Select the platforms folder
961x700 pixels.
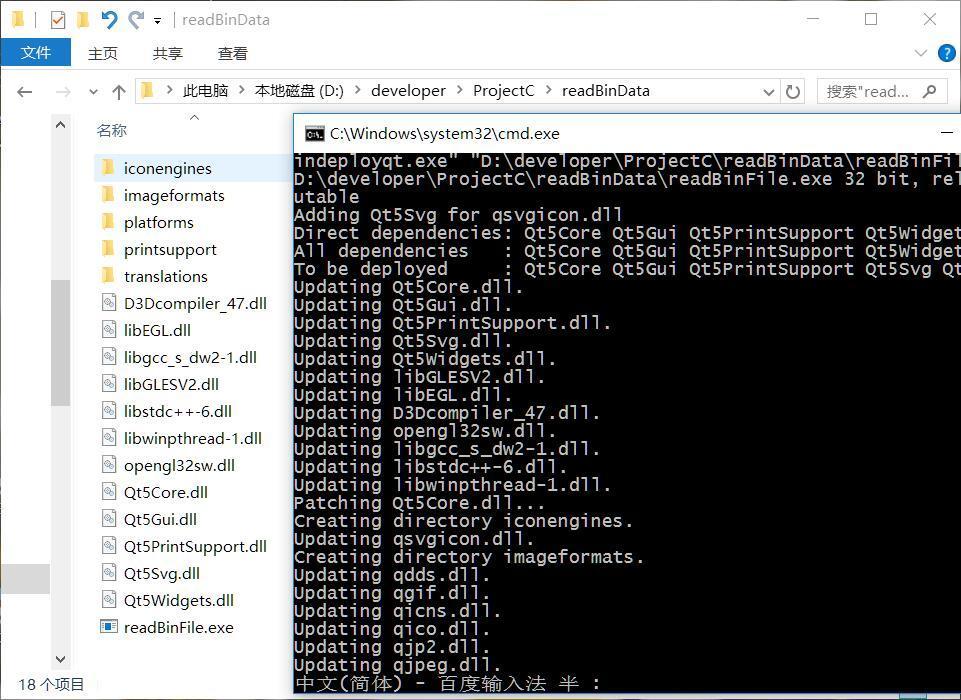coord(158,222)
